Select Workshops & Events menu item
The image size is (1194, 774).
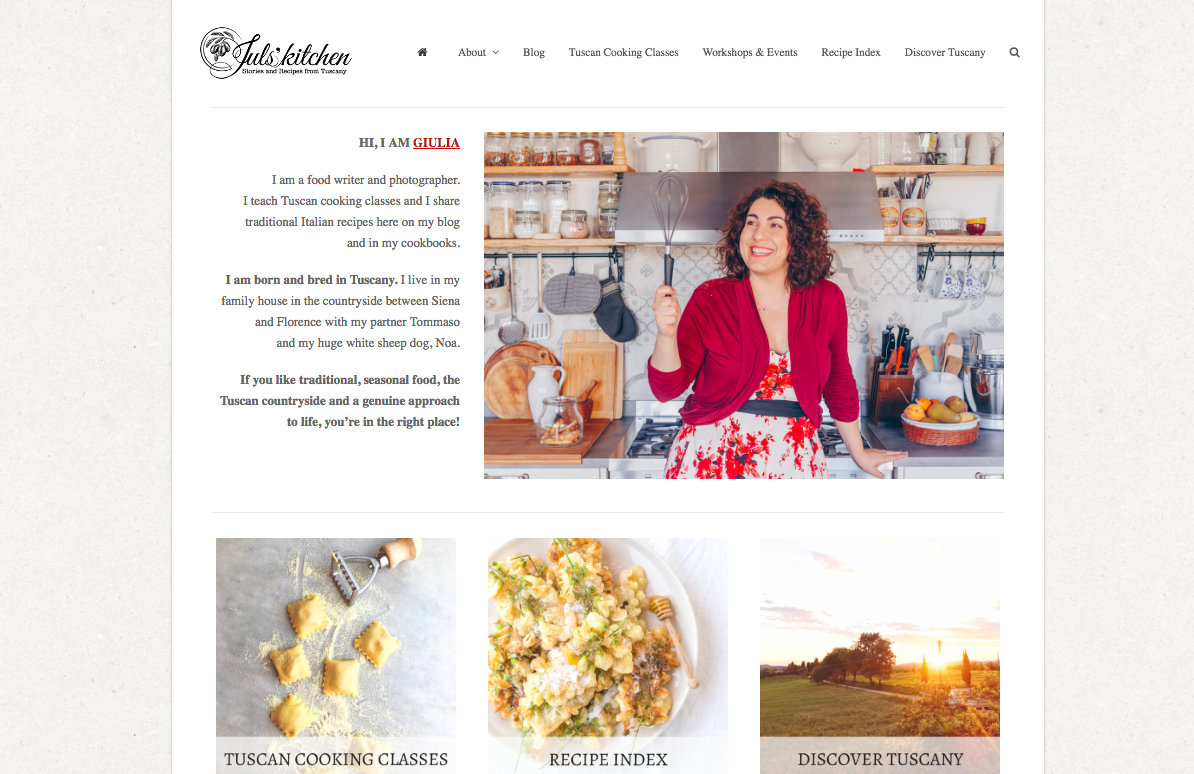[749, 53]
